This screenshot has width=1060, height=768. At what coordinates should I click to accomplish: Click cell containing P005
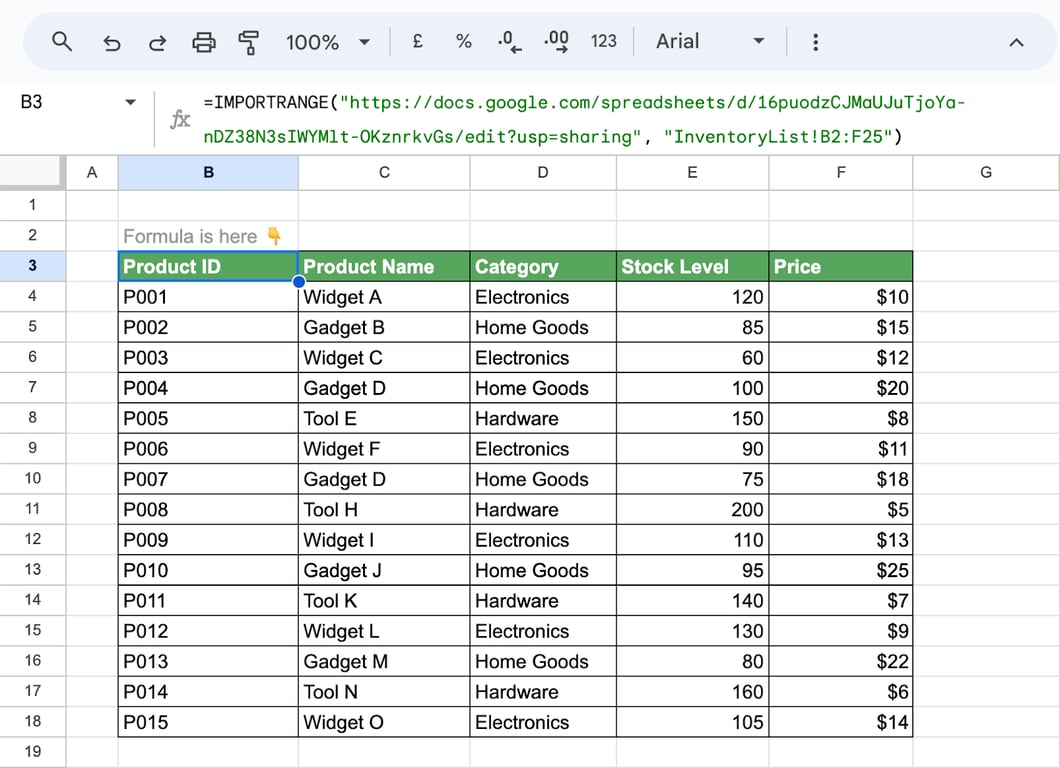(208, 418)
